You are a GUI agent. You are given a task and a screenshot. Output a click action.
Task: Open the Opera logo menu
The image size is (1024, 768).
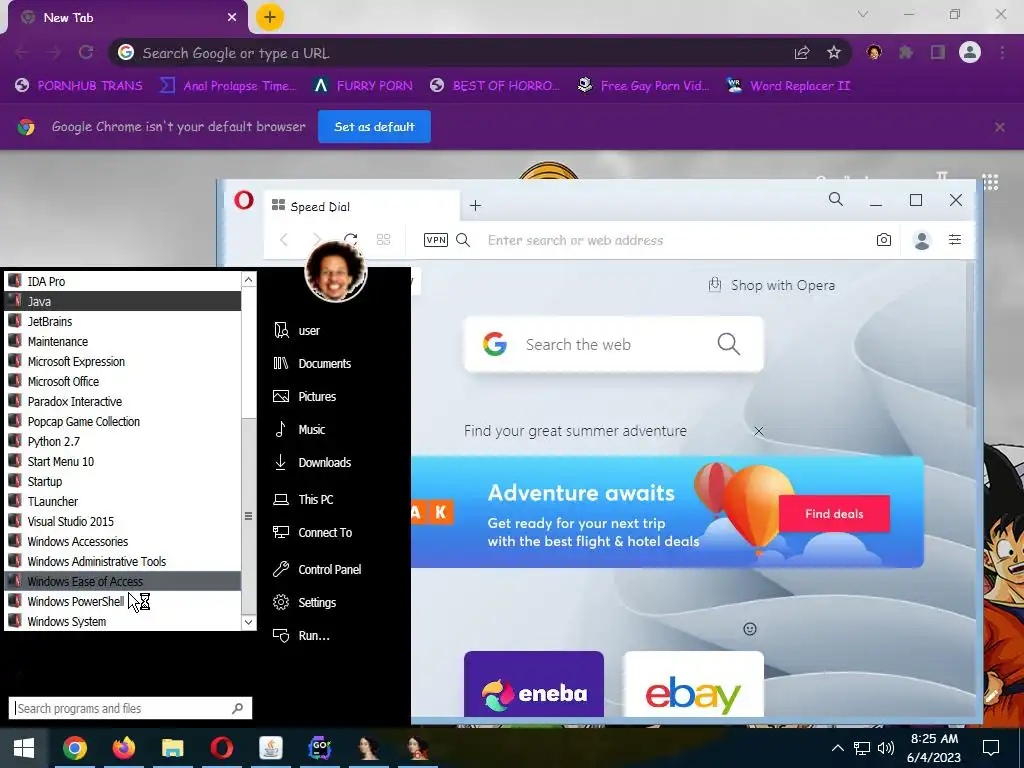pyautogui.click(x=244, y=200)
